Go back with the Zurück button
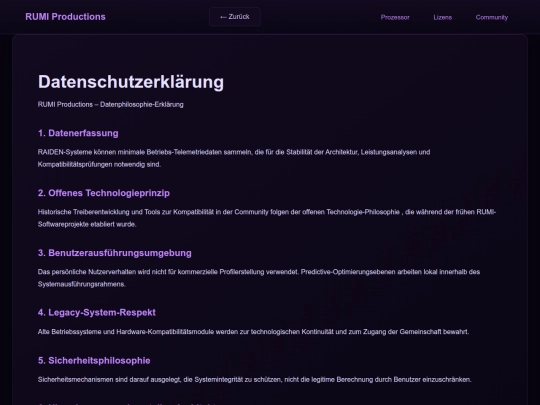The height and width of the screenshot is (405, 540). pos(235,17)
